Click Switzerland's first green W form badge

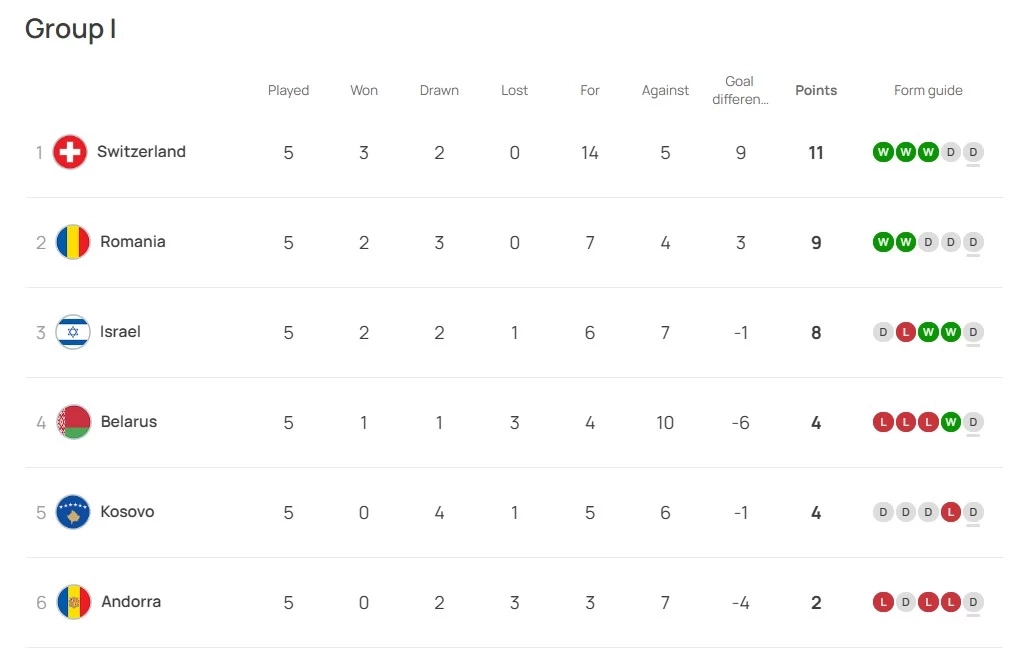pyautogui.click(x=882, y=152)
